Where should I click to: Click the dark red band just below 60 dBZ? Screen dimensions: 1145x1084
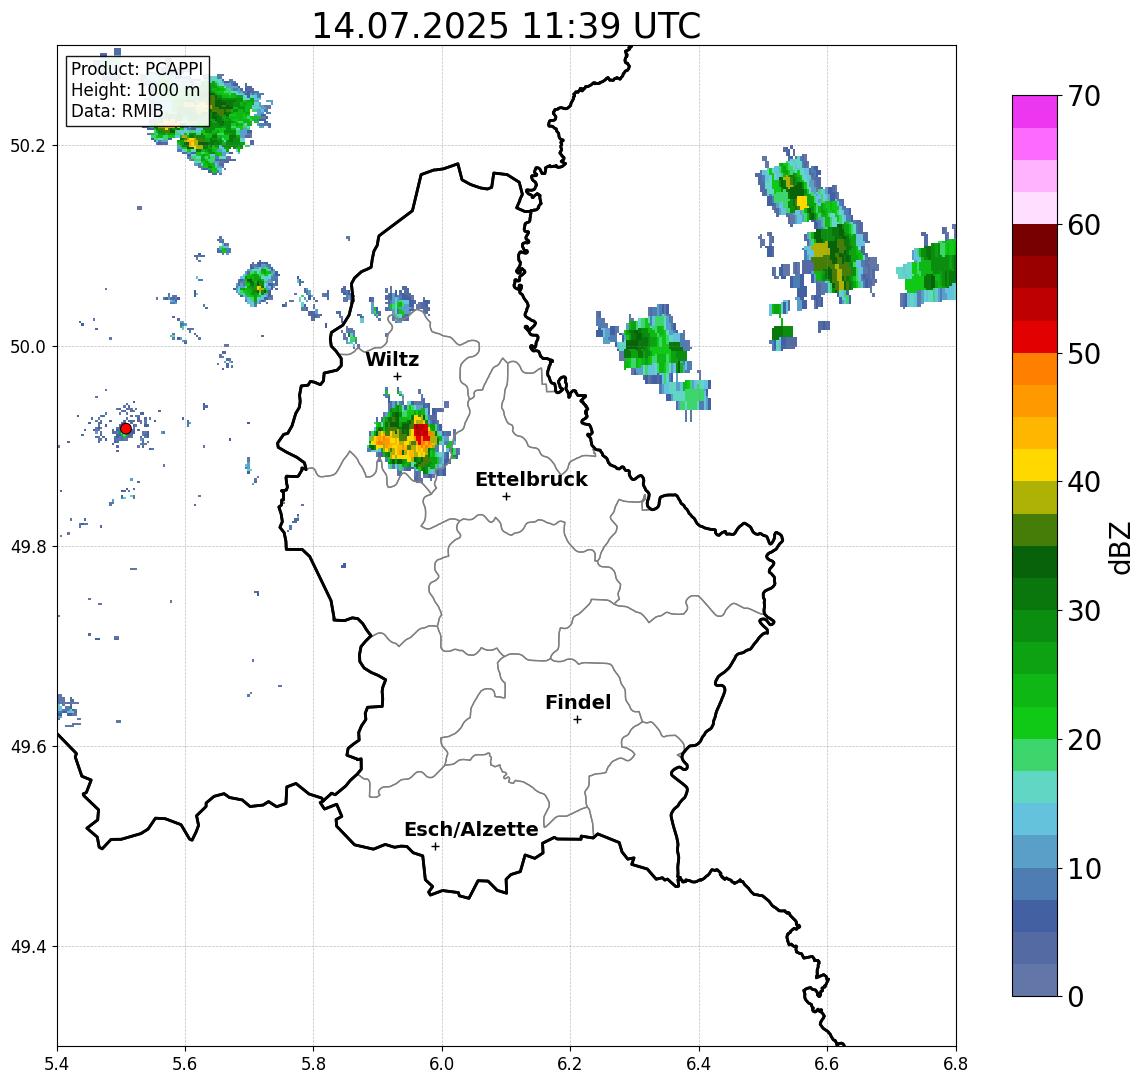click(x=1035, y=240)
